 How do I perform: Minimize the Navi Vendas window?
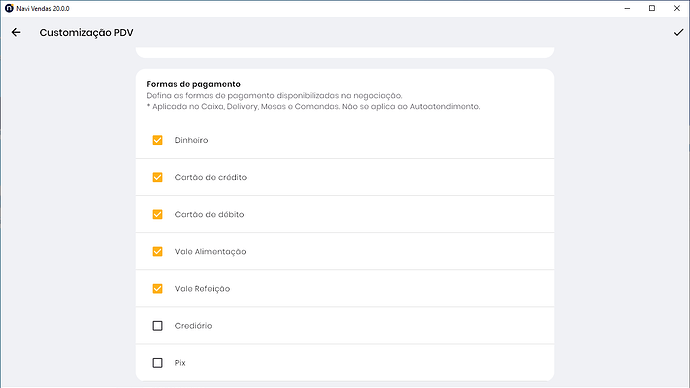click(628, 8)
